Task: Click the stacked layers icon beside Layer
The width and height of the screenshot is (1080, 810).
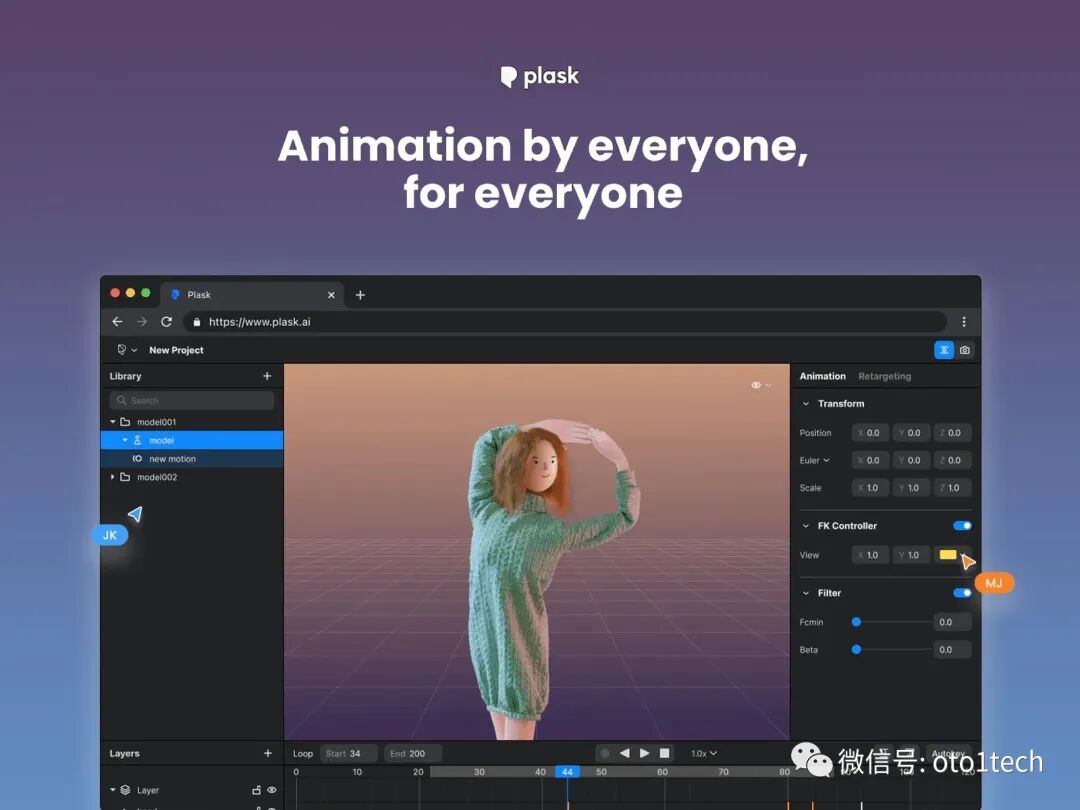Action: point(125,790)
